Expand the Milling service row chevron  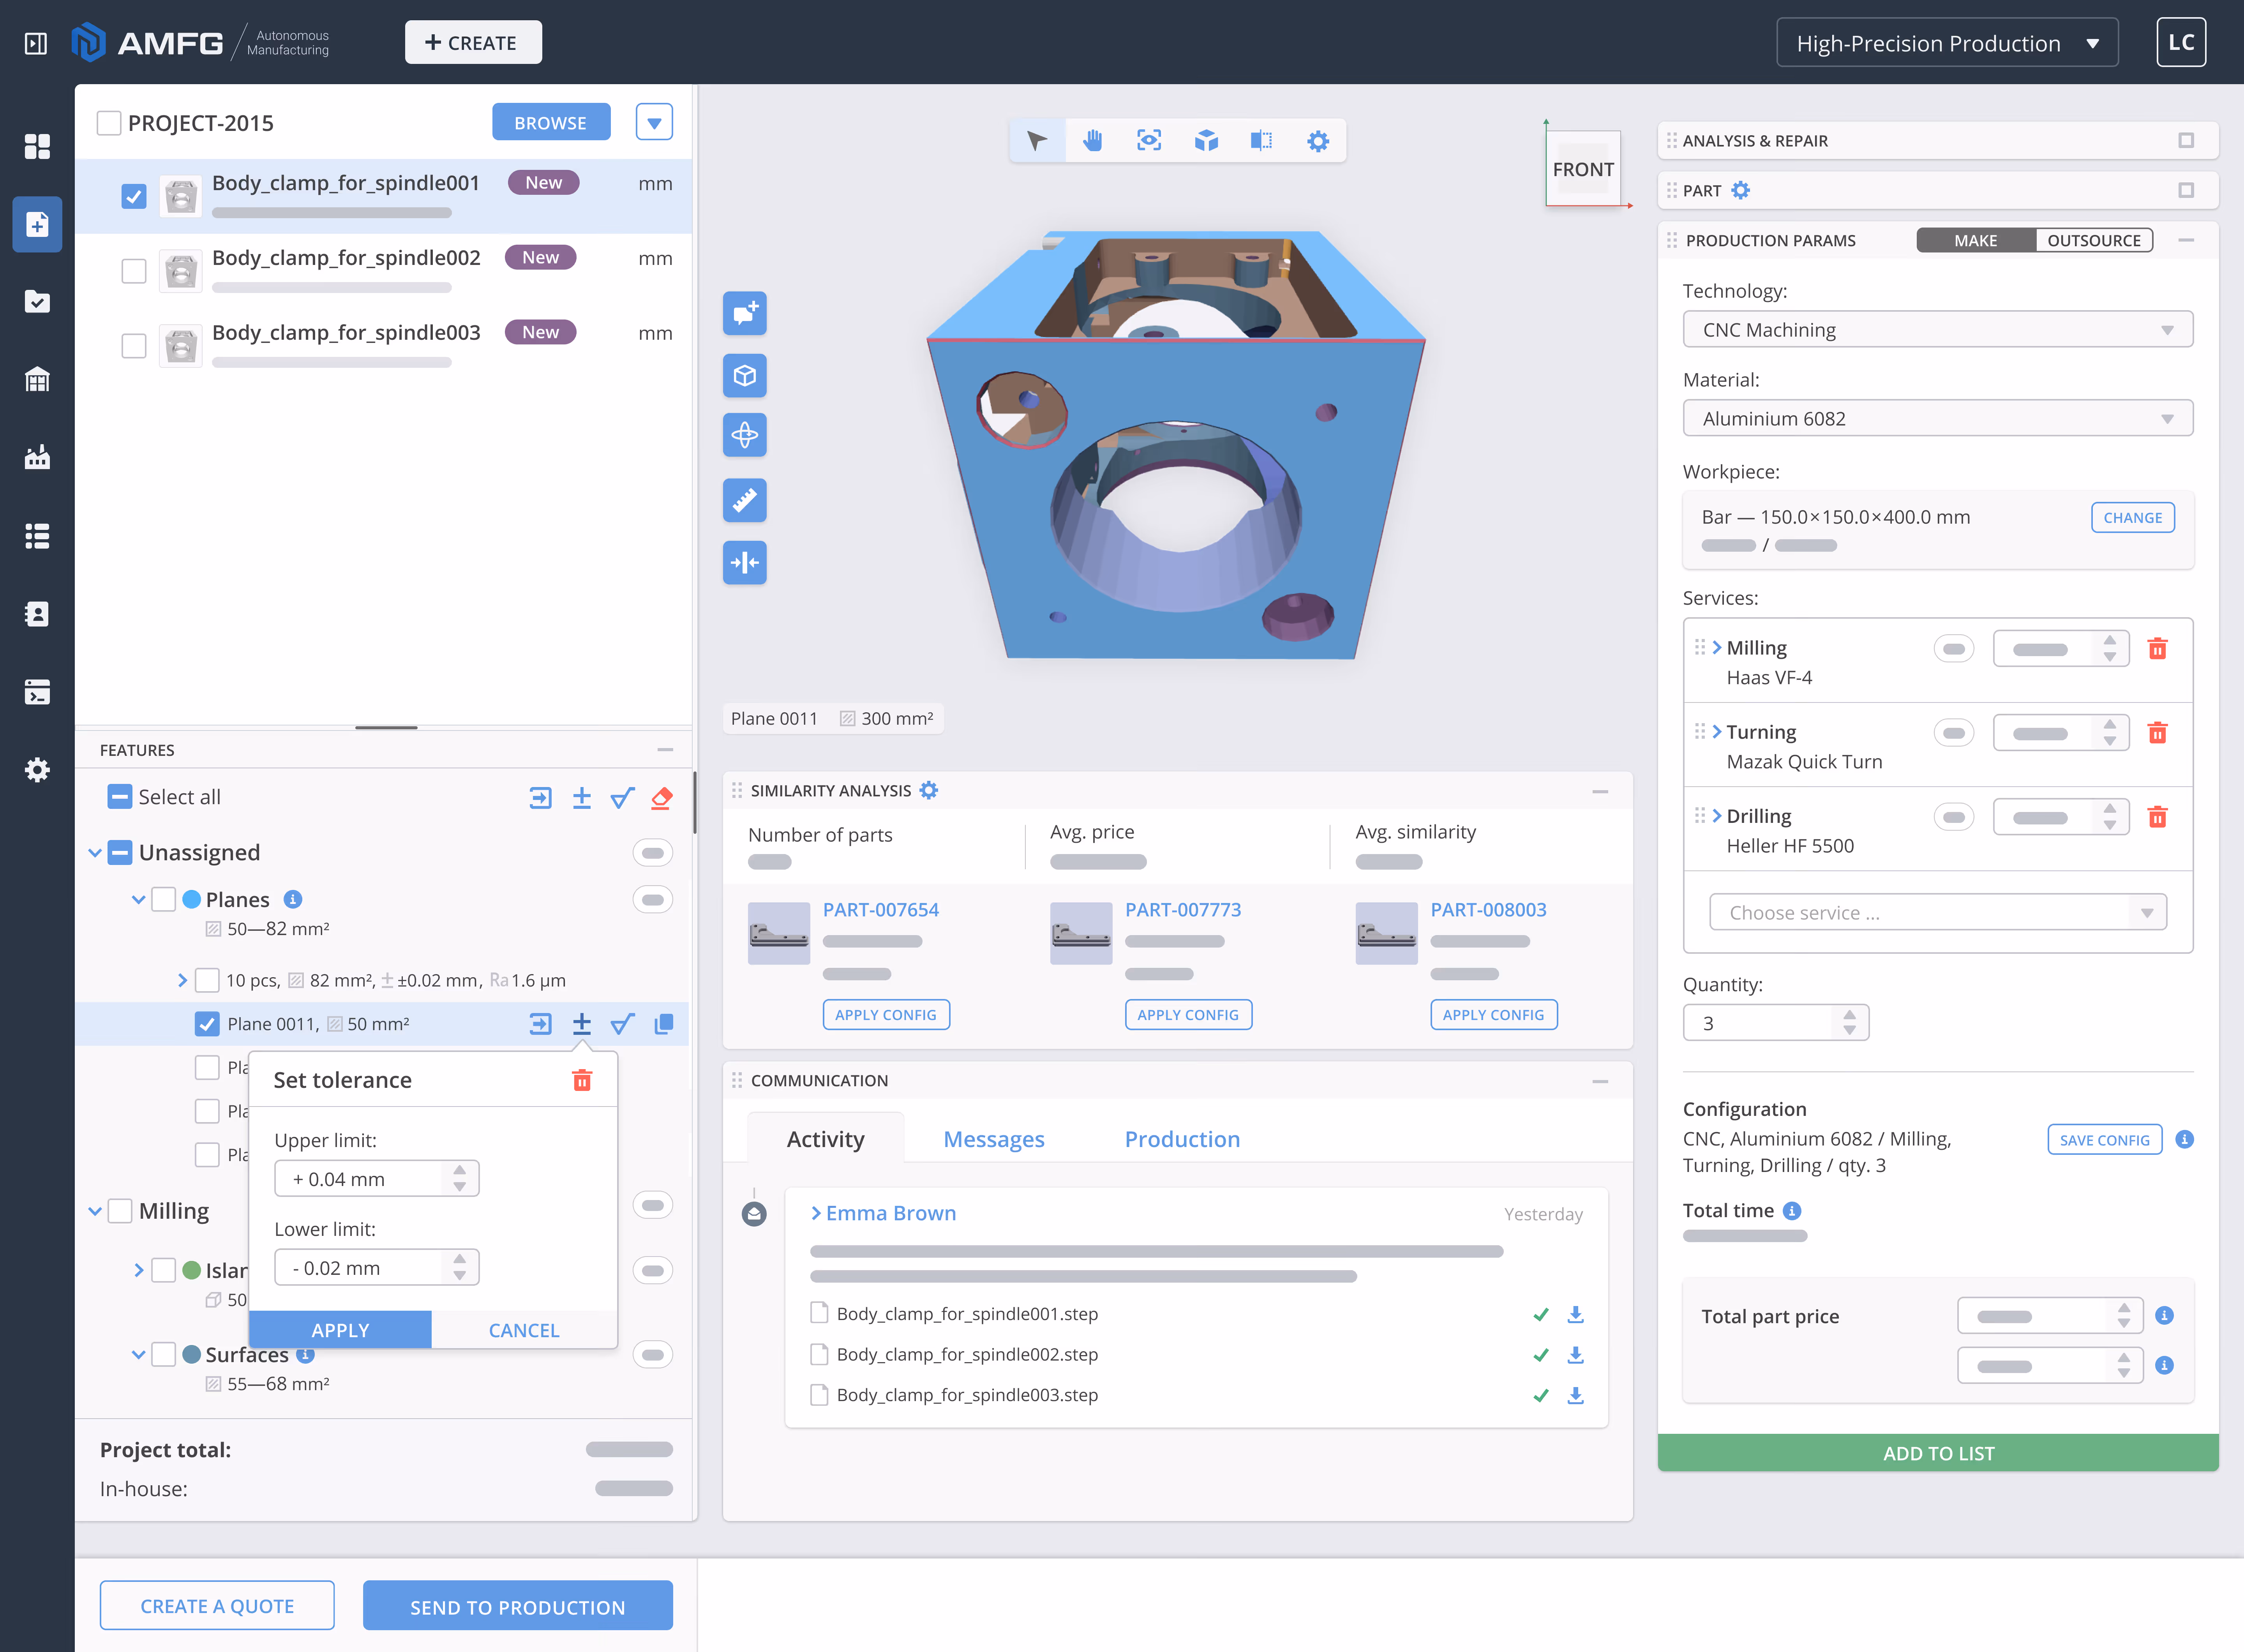[1717, 648]
